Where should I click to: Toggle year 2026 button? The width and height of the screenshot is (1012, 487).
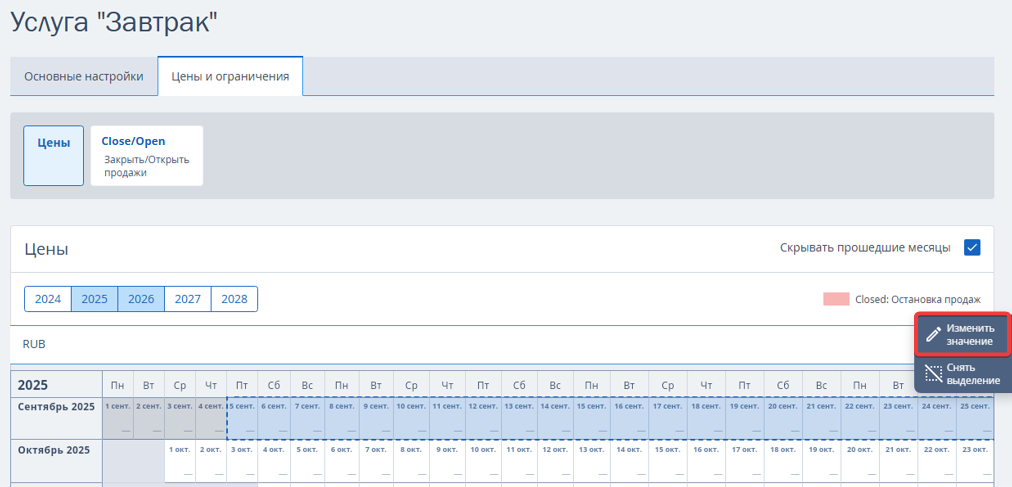coord(141,299)
